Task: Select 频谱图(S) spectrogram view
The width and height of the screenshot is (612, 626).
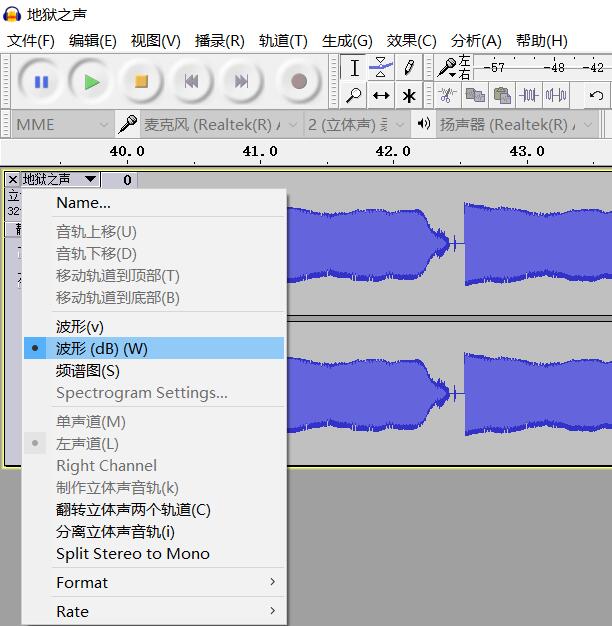Action: pyautogui.click(x=154, y=371)
